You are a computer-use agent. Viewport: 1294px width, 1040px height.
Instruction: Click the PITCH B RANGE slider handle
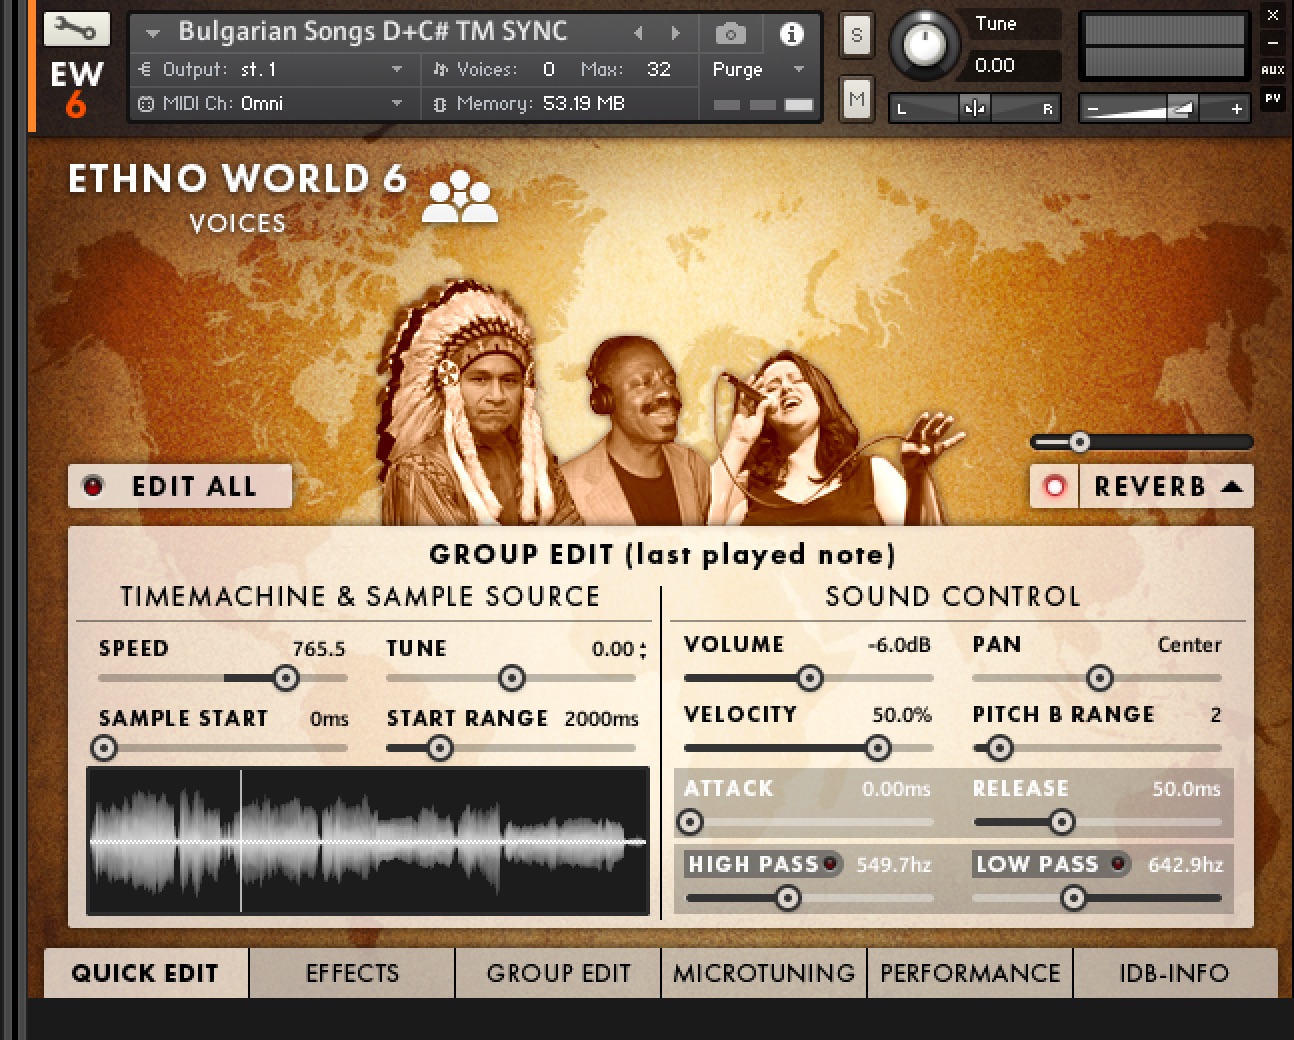(x=999, y=748)
